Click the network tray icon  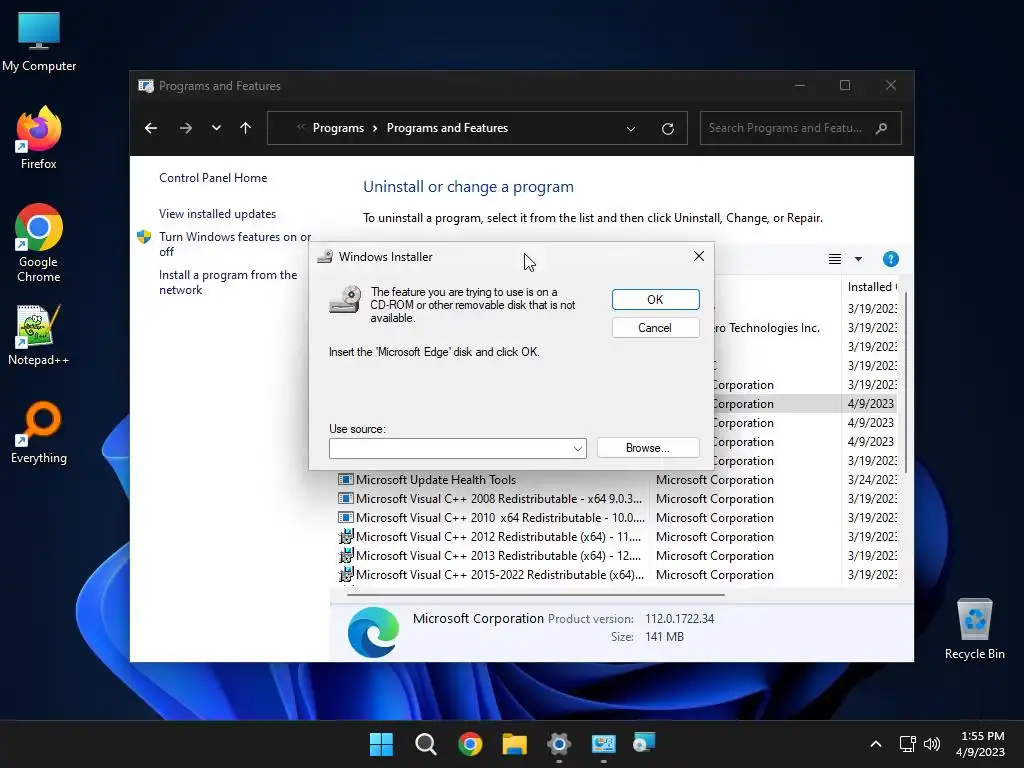(x=907, y=744)
